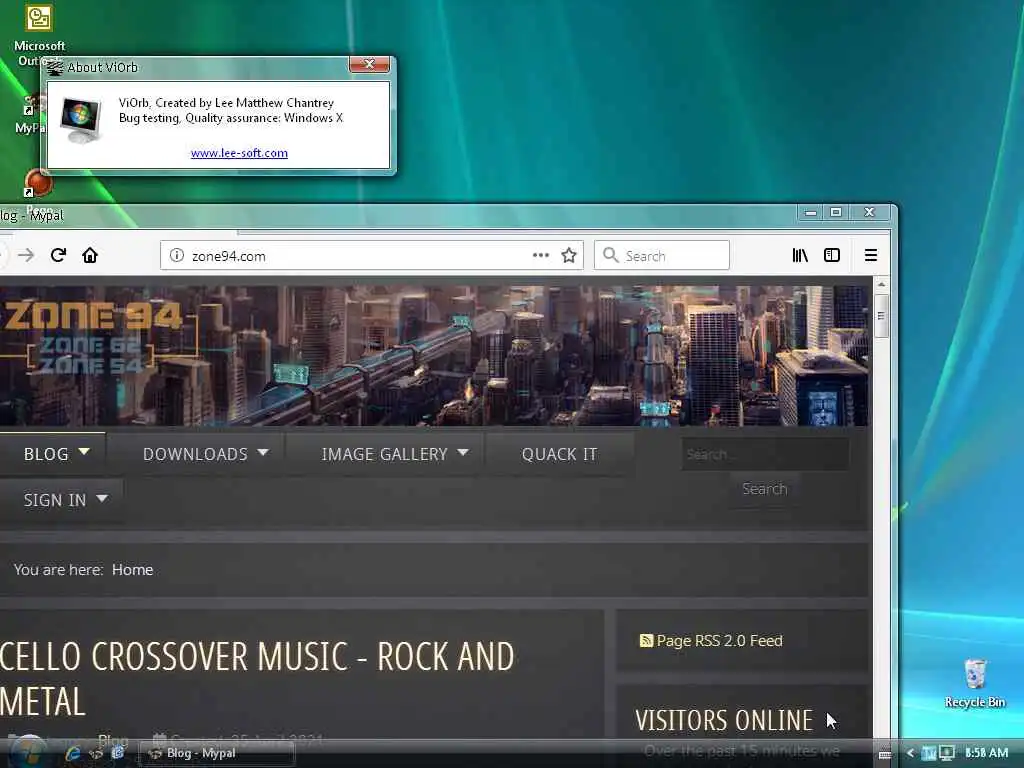Bookmark this page with the star
The image size is (1024, 768).
coord(569,255)
